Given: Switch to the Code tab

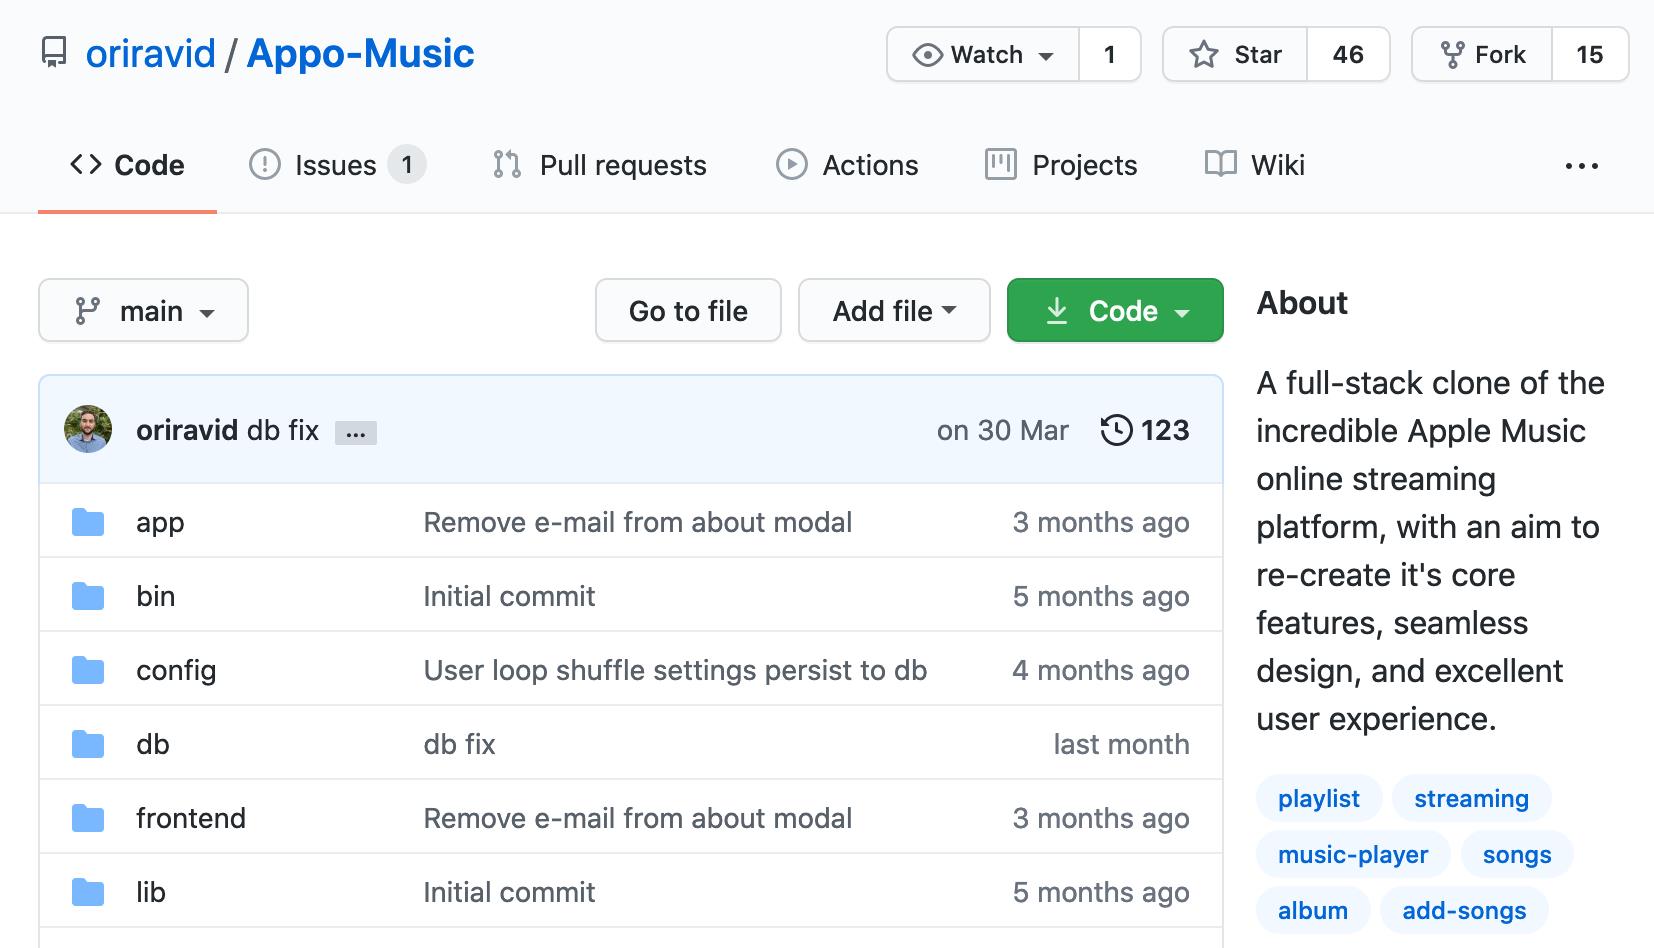Looking at the screenshot, I should point(127,165).
